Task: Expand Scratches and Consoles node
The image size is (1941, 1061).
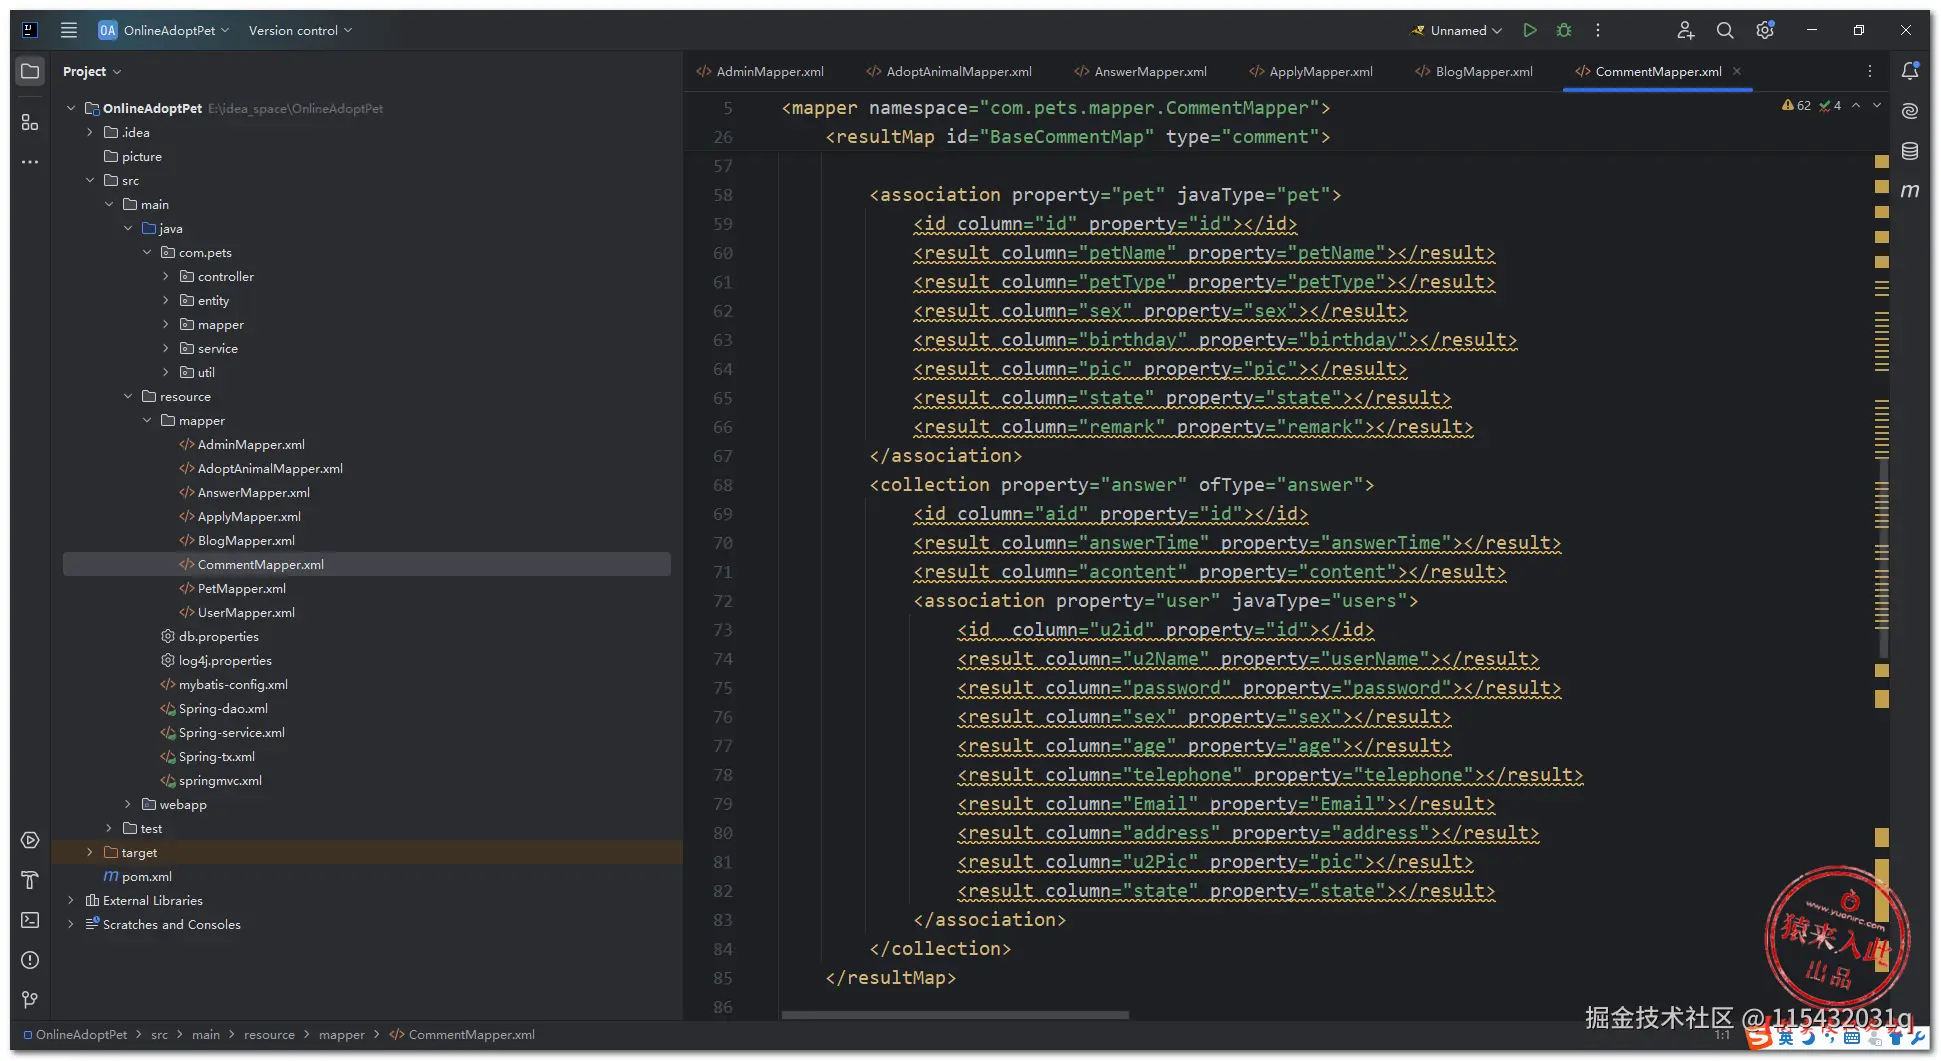Action: (x=70, y=924)
